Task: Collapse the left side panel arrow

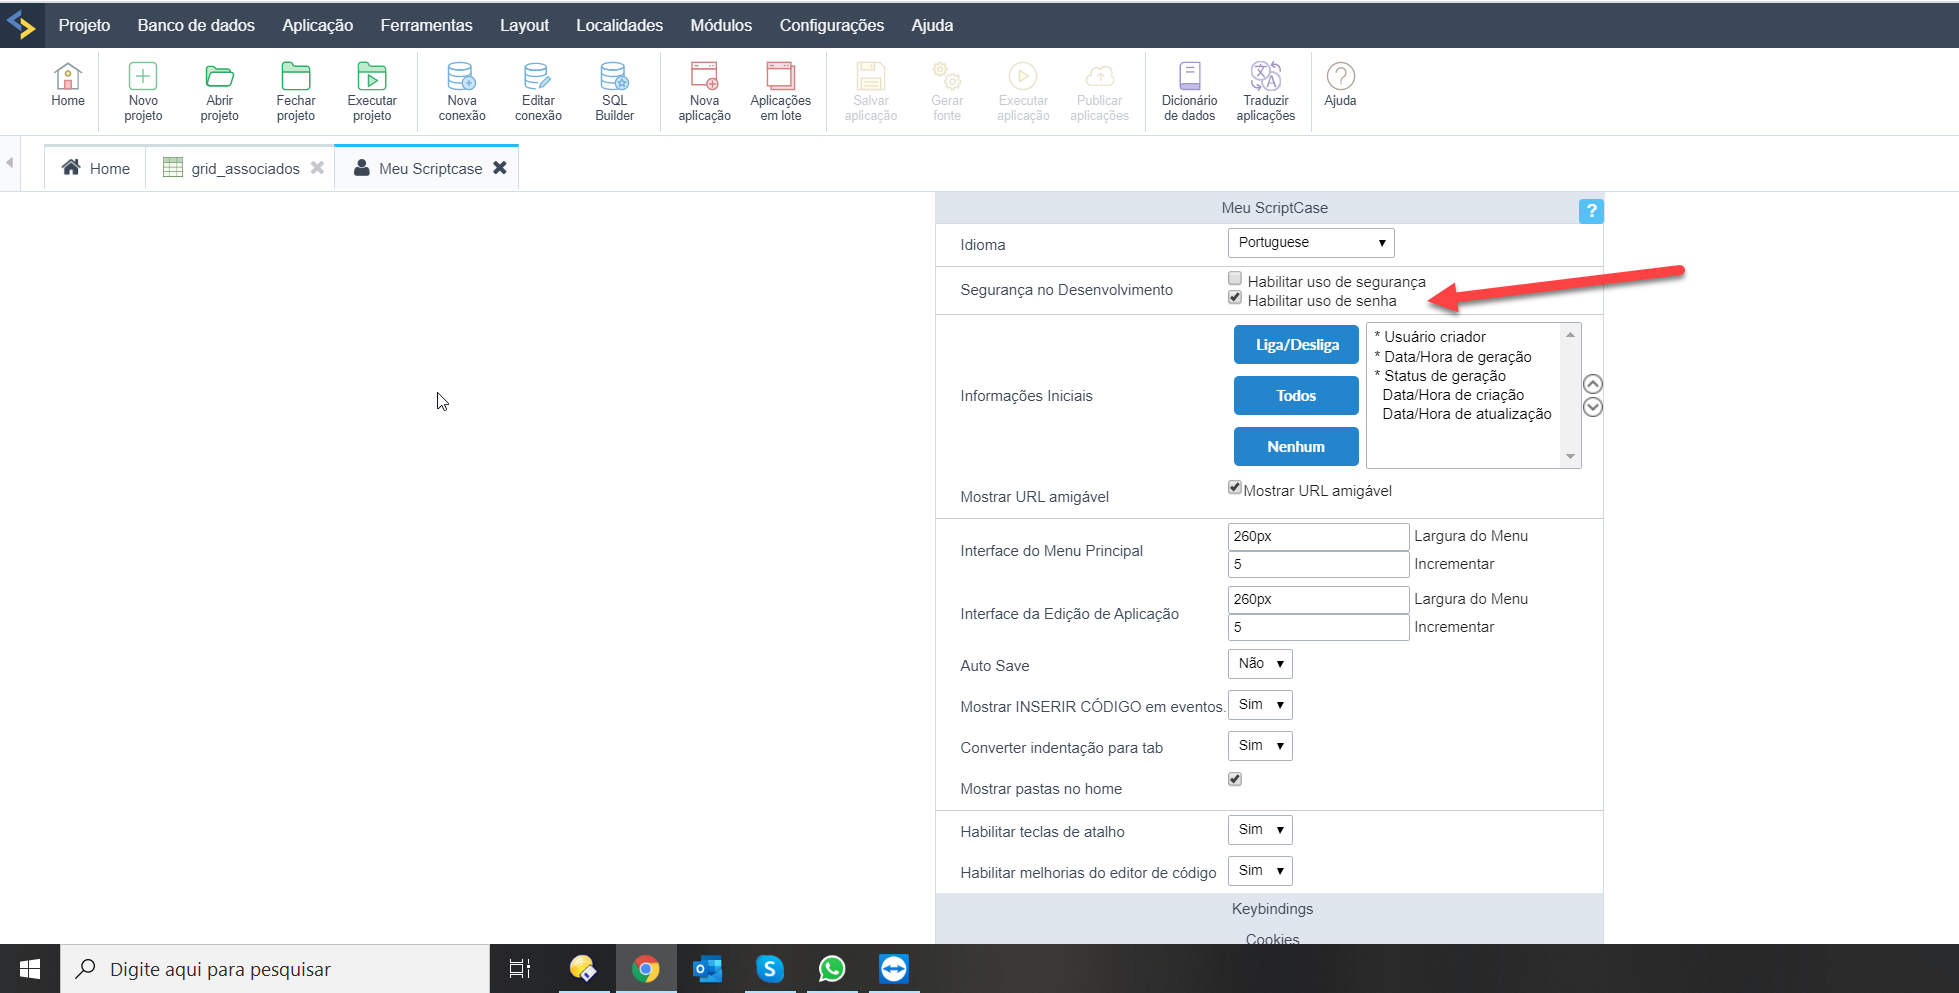Action: tap(9, 162)
